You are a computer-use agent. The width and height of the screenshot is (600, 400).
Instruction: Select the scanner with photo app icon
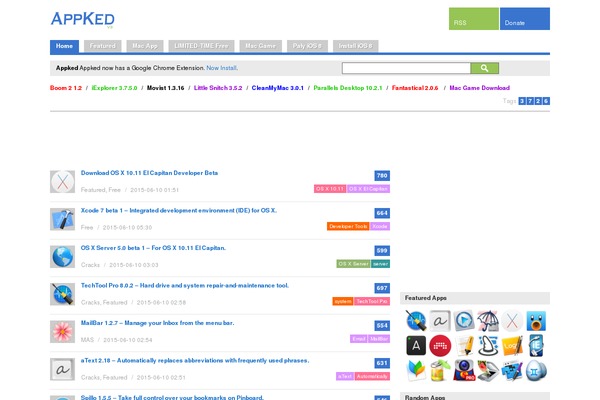[x=488, y=371]
